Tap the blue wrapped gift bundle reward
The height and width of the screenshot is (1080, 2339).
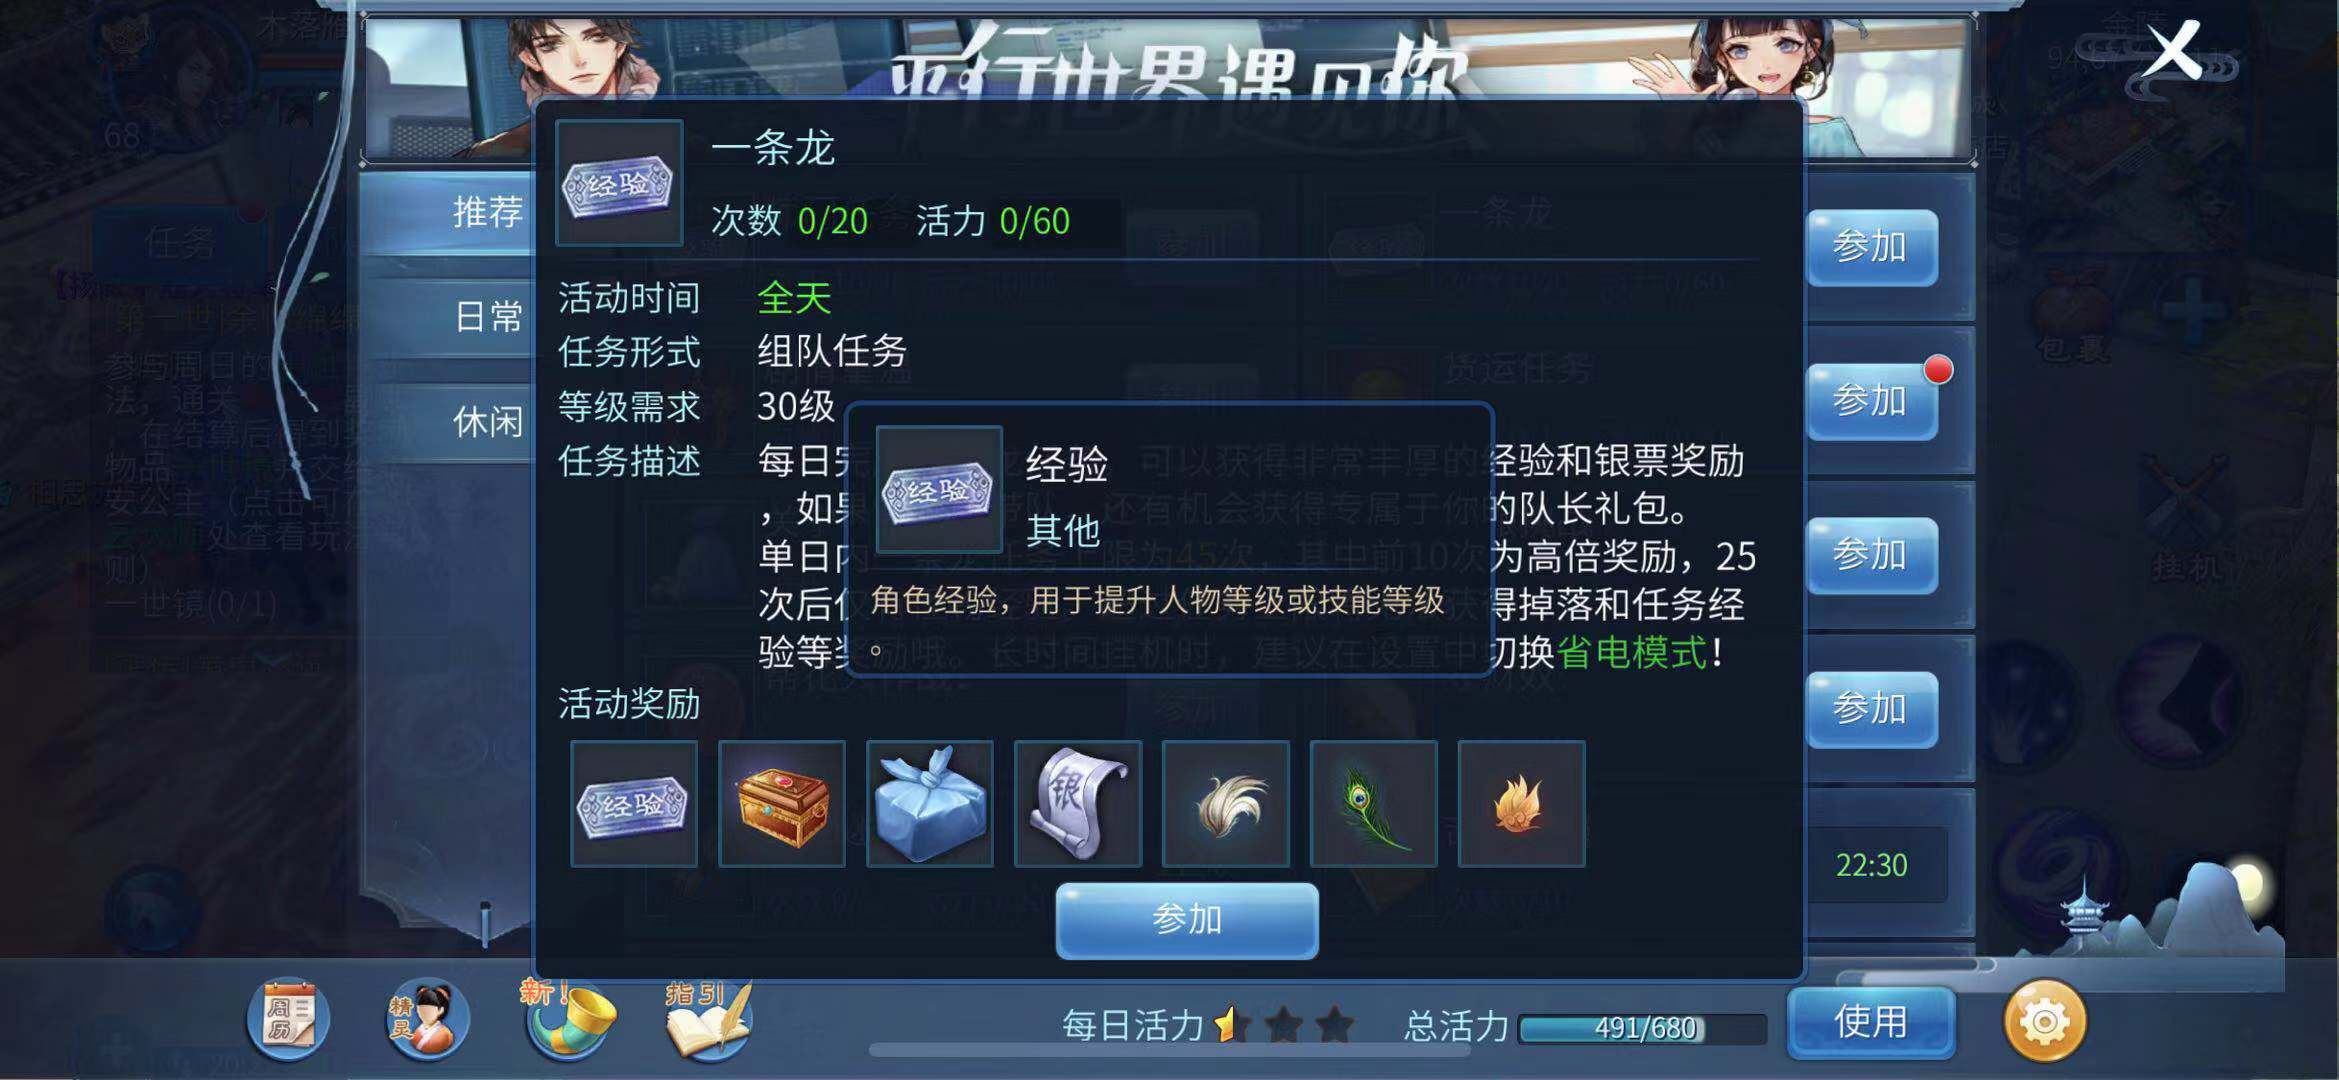pos(929,804)
